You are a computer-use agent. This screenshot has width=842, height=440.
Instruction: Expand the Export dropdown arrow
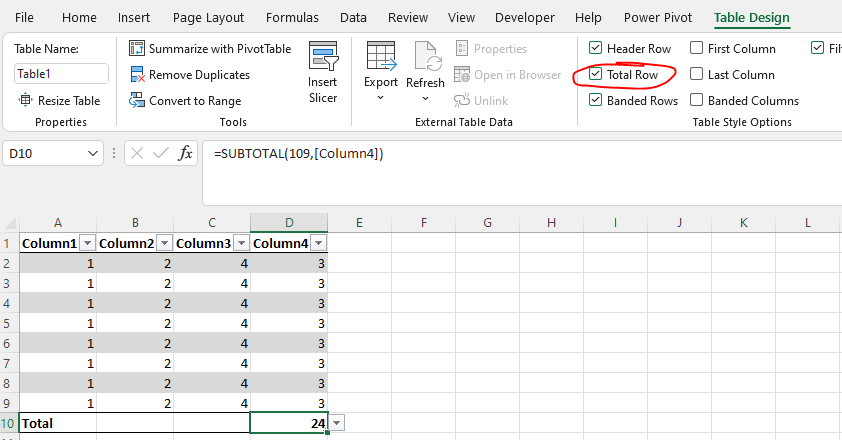(x=381, y=98)
